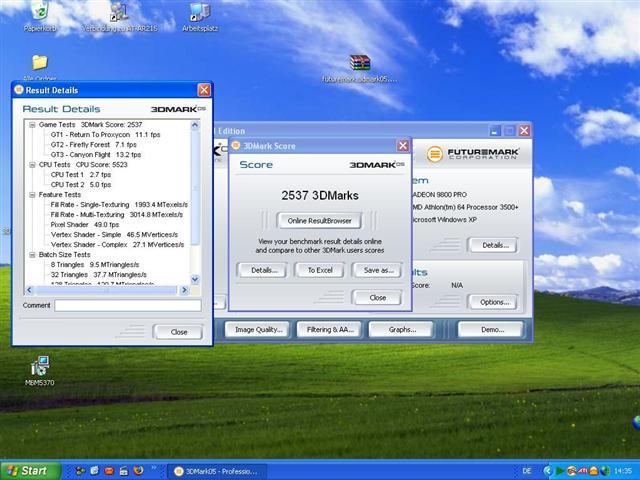Click the 3DMark Score title bar icon
The image size is (640, 480).
tap(236, 146)
